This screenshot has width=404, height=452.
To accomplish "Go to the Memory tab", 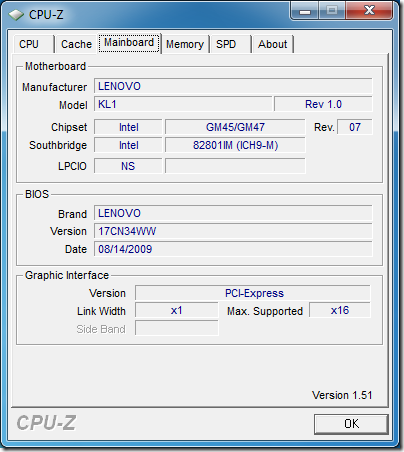I will pyautogui.click(x=185, y=44).
